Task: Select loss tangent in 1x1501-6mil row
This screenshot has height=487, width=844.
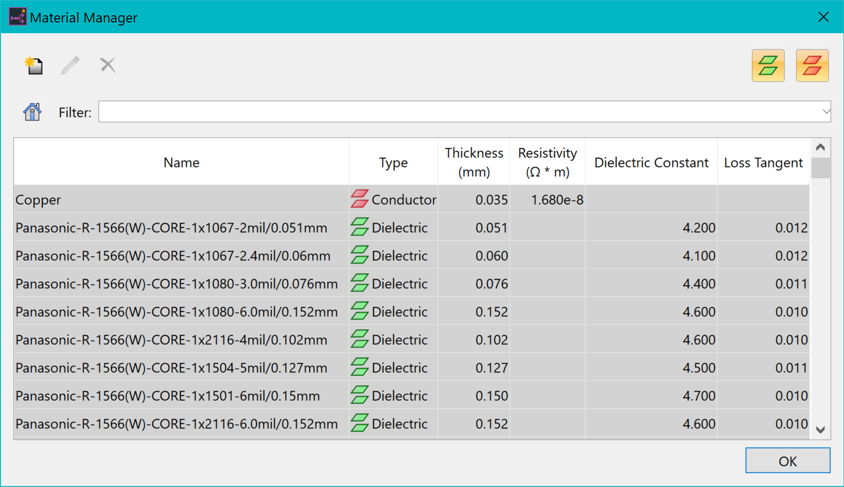Action: click(x=791, y=396)
